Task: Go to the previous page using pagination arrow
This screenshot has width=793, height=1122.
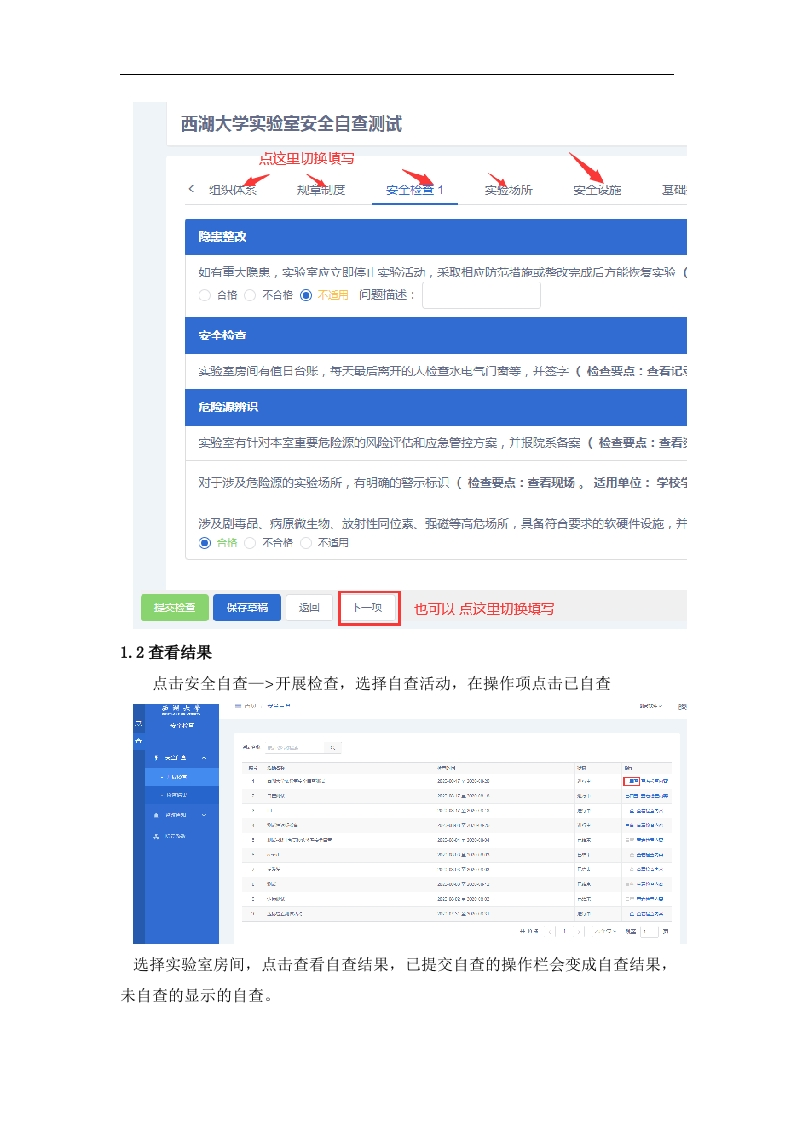Action: [551, 931]
